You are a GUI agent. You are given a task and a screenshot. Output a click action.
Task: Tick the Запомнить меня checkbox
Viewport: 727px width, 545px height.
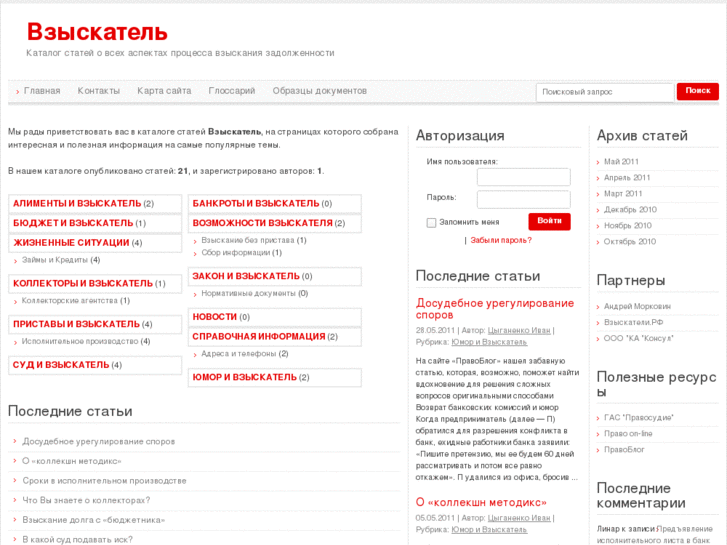coord(431,223)
